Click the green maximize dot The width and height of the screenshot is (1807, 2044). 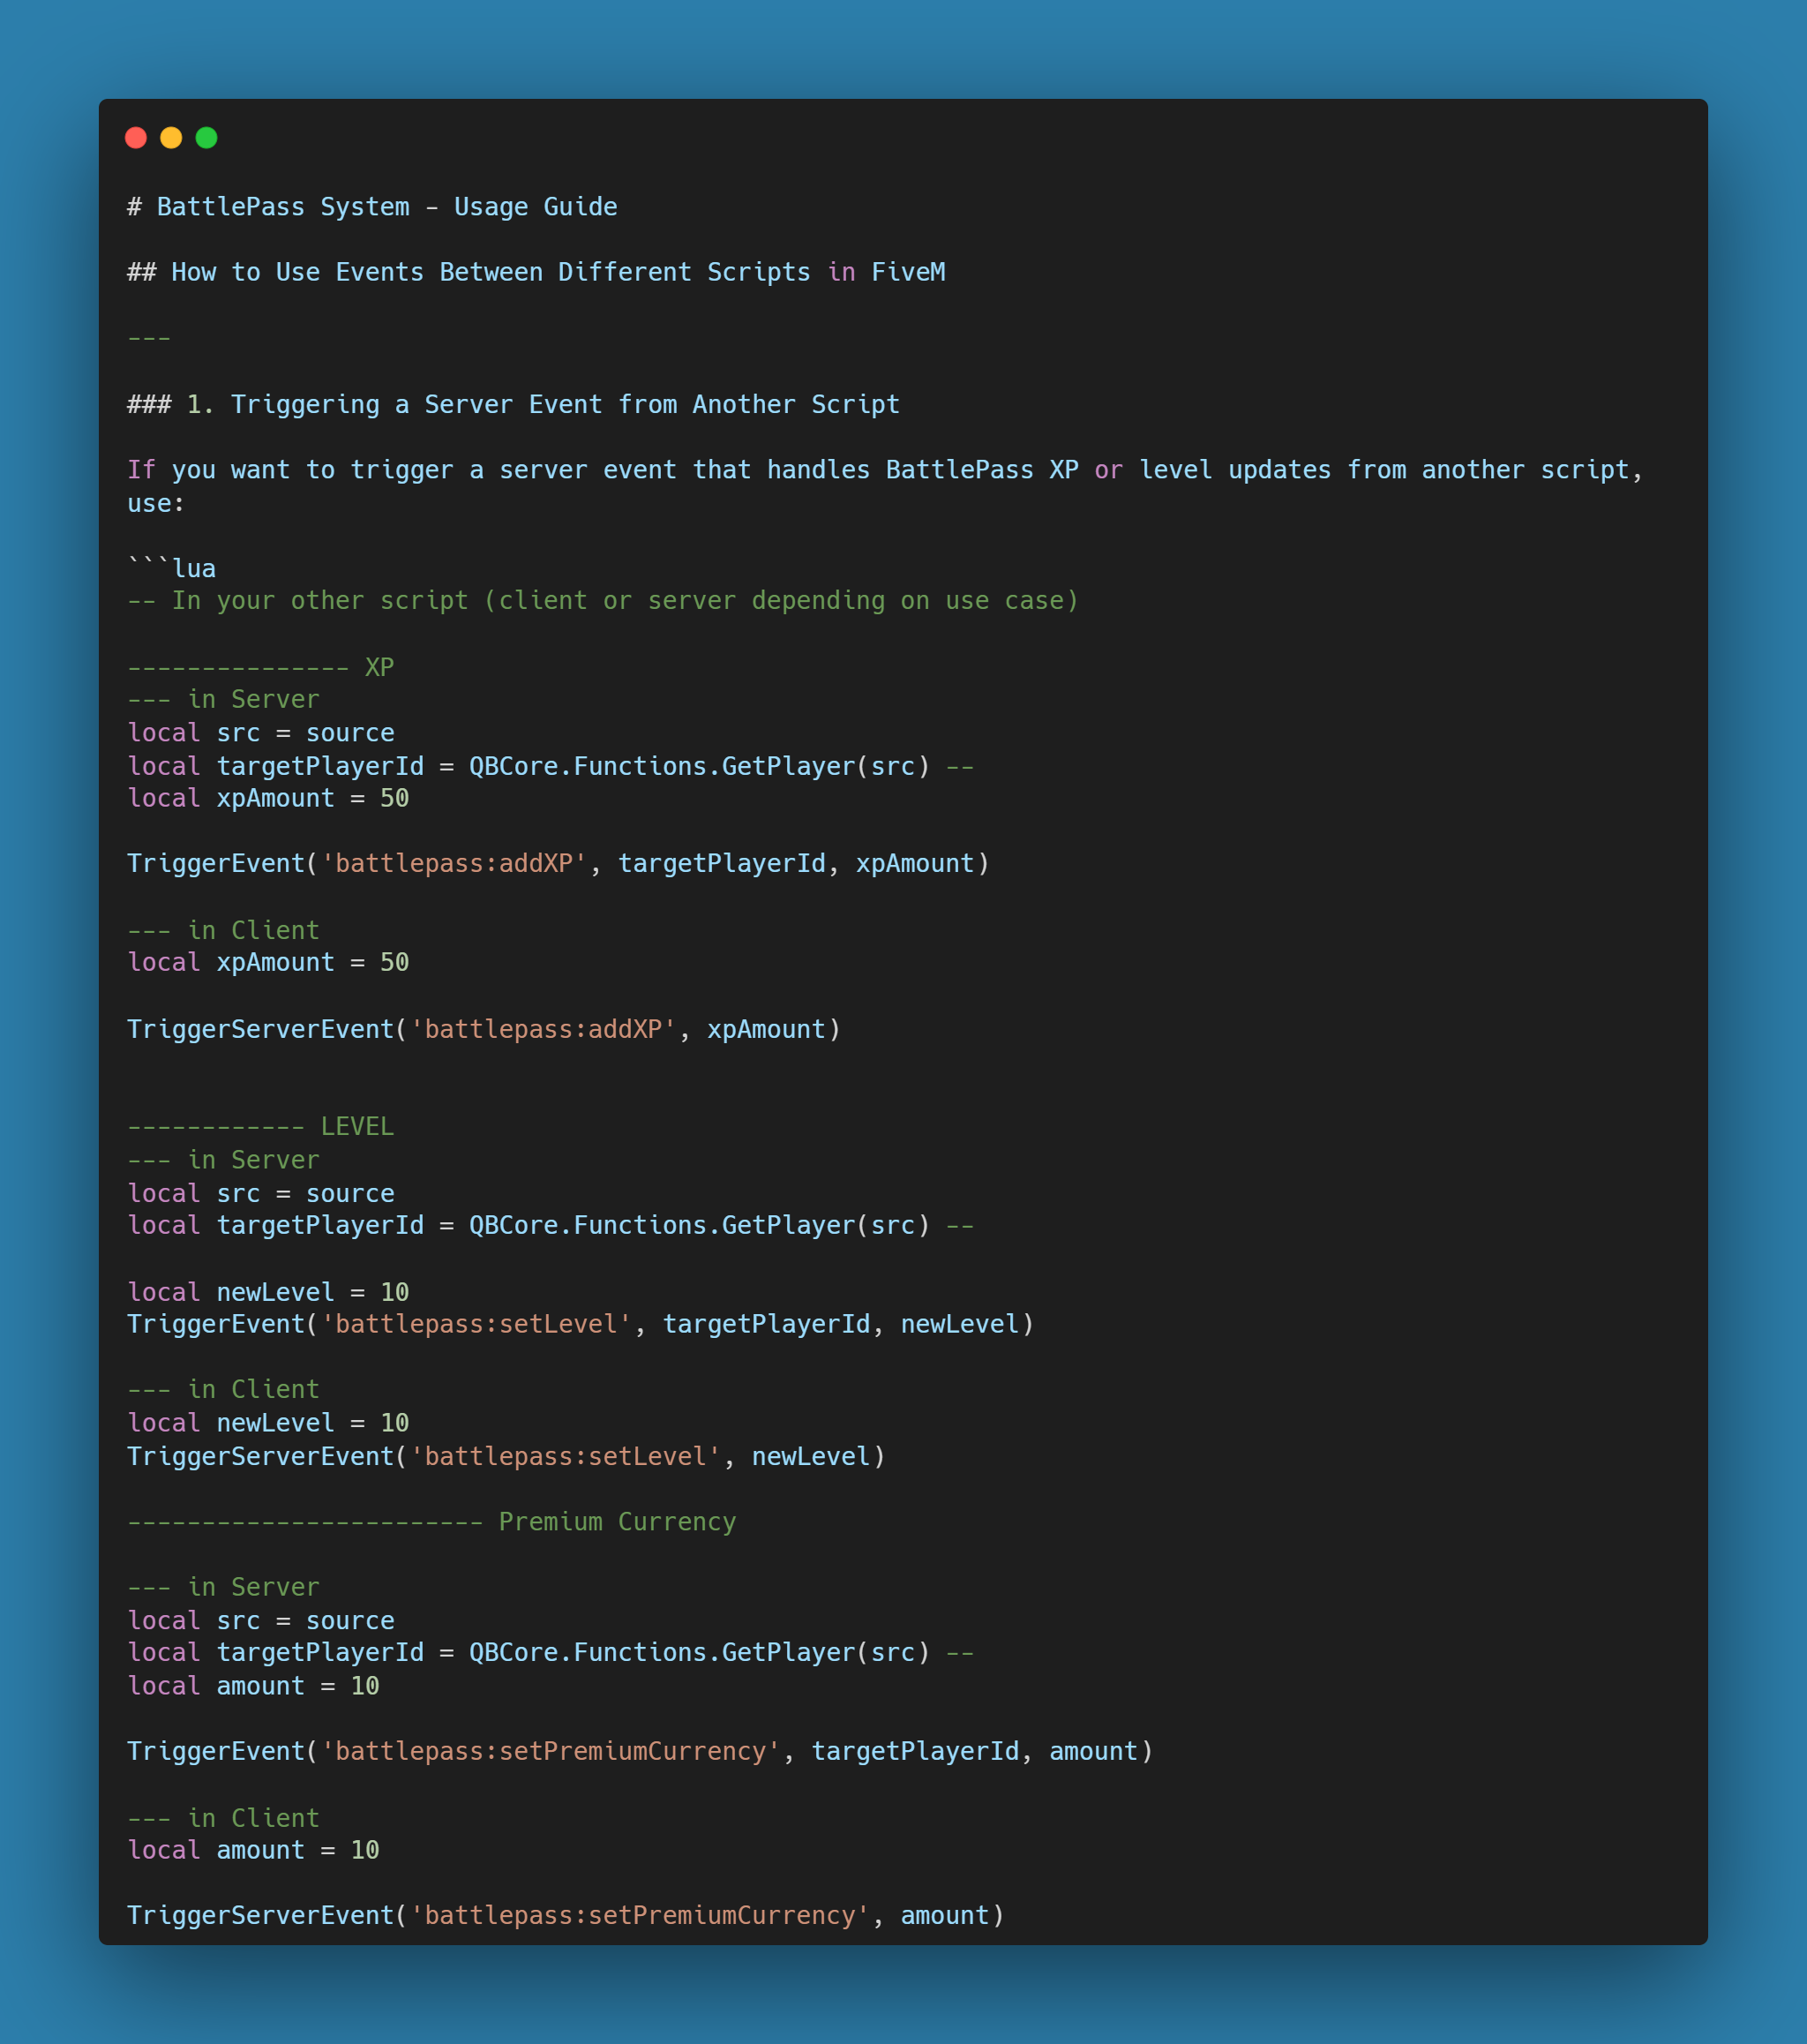coord(207,138)
